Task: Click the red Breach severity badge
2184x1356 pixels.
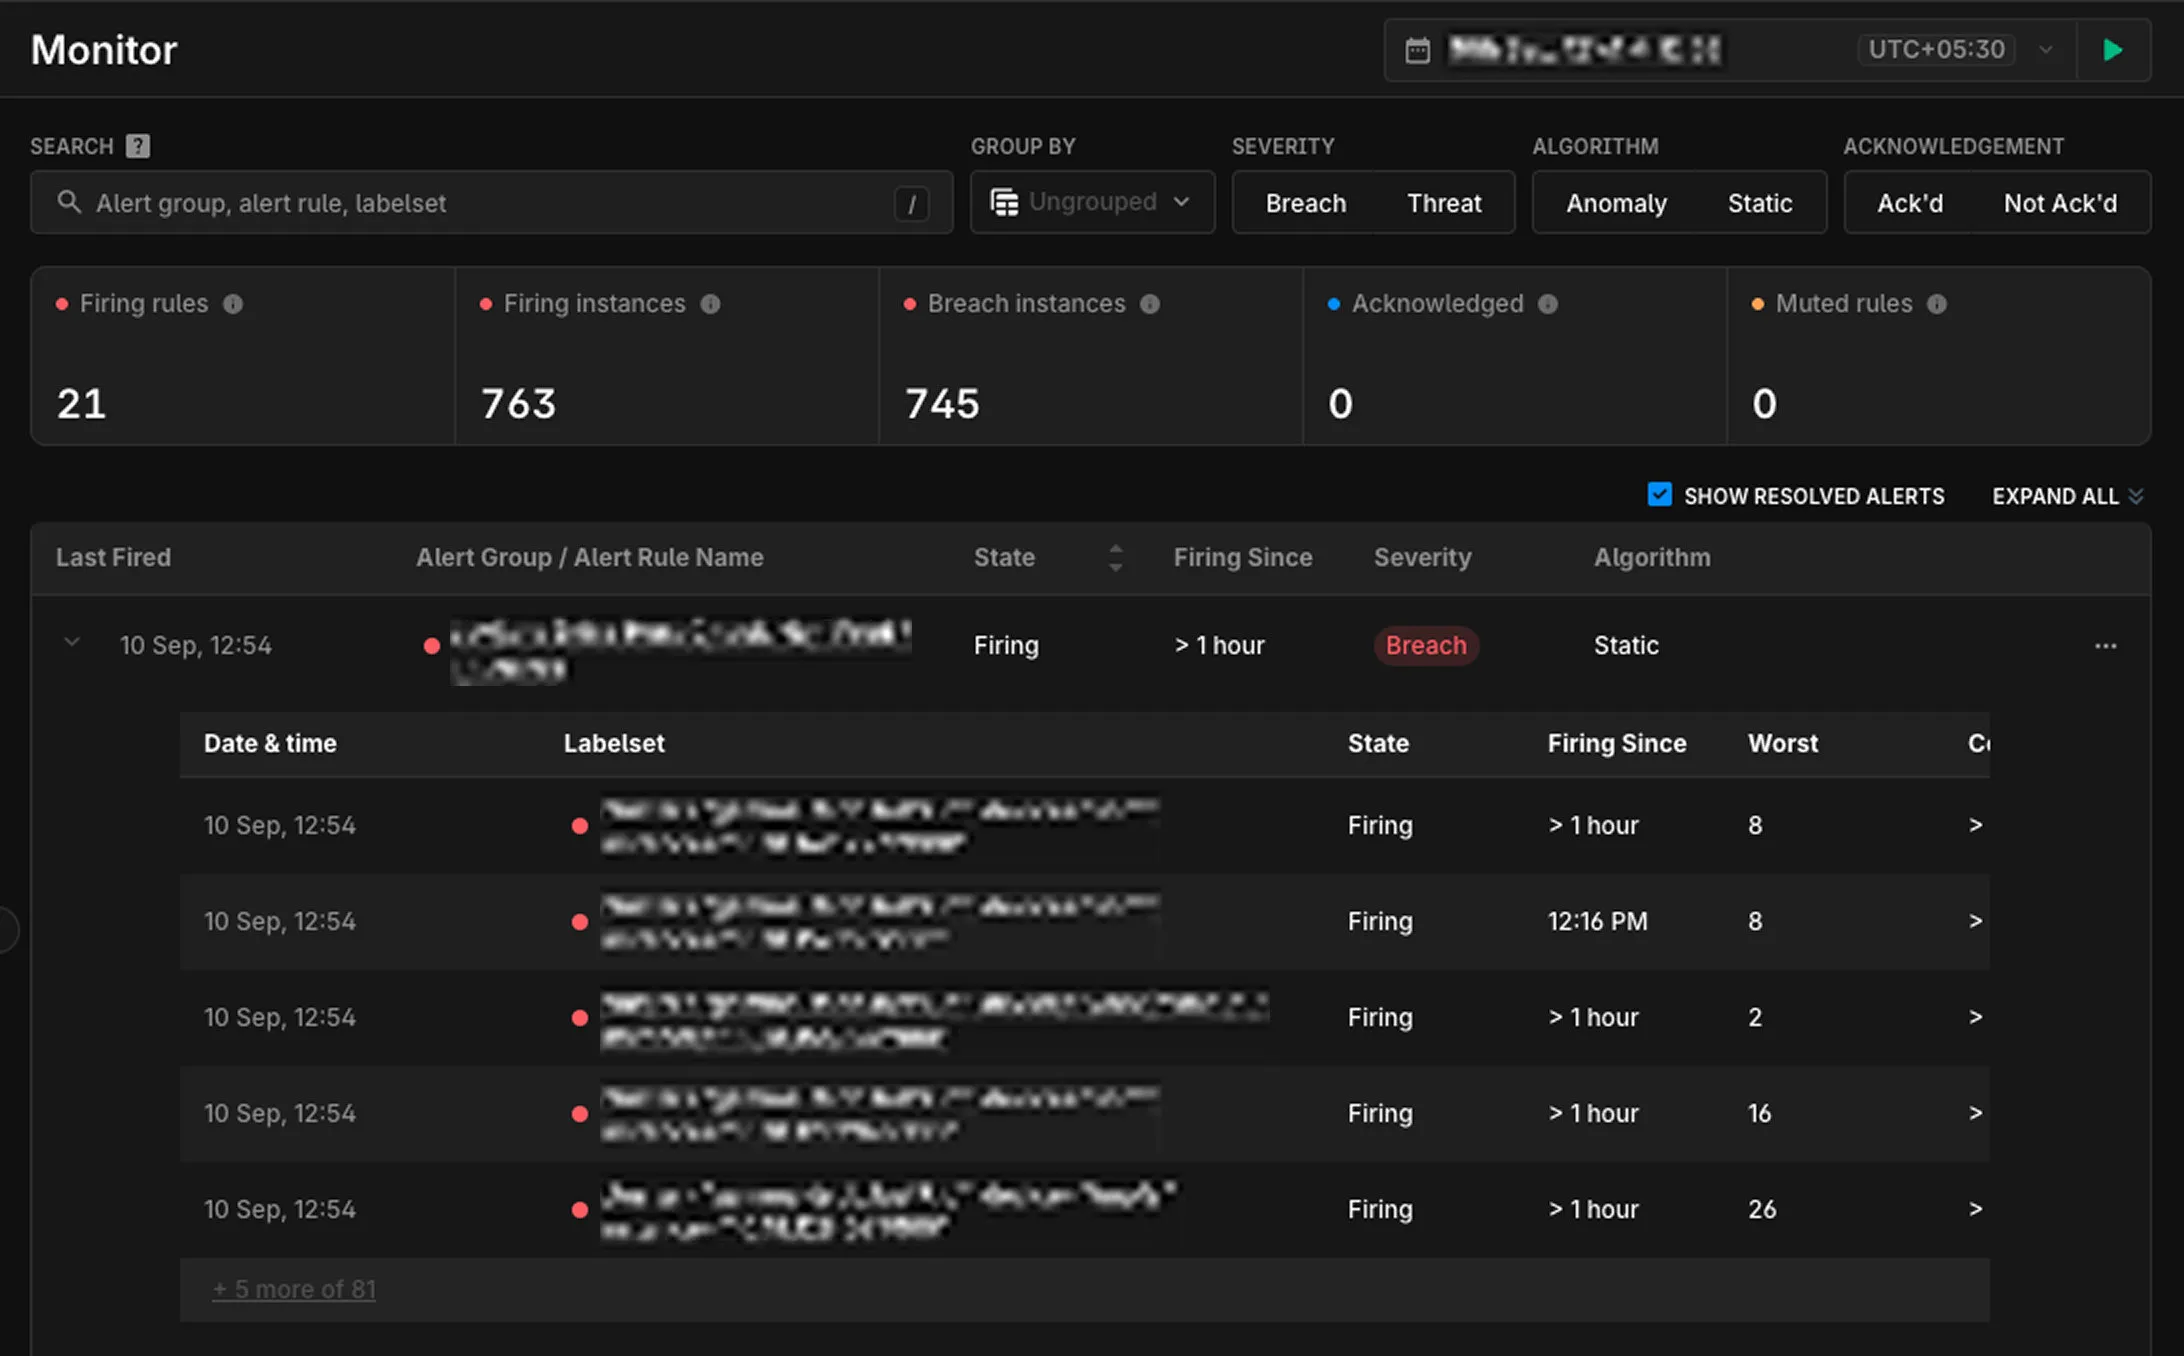Action: tap(1426, 646)
